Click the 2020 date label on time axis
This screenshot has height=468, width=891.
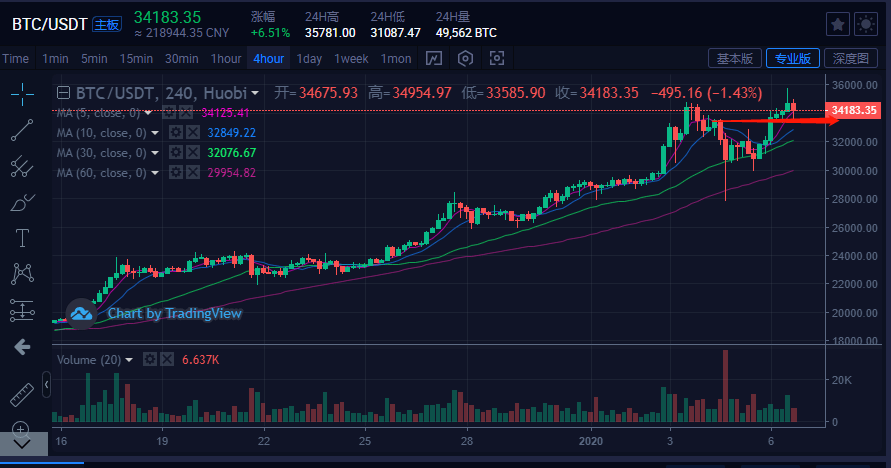coord(591,441)
